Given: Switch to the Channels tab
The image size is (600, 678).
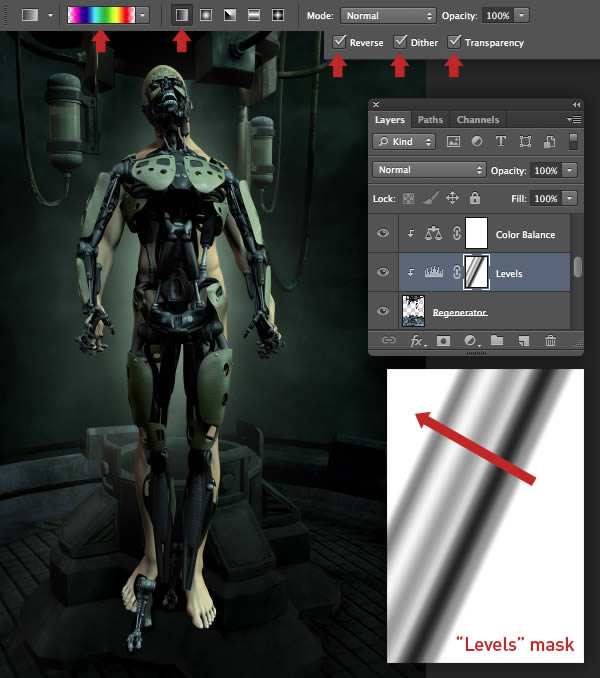Looking at the screenshot, I should point(478,120).
